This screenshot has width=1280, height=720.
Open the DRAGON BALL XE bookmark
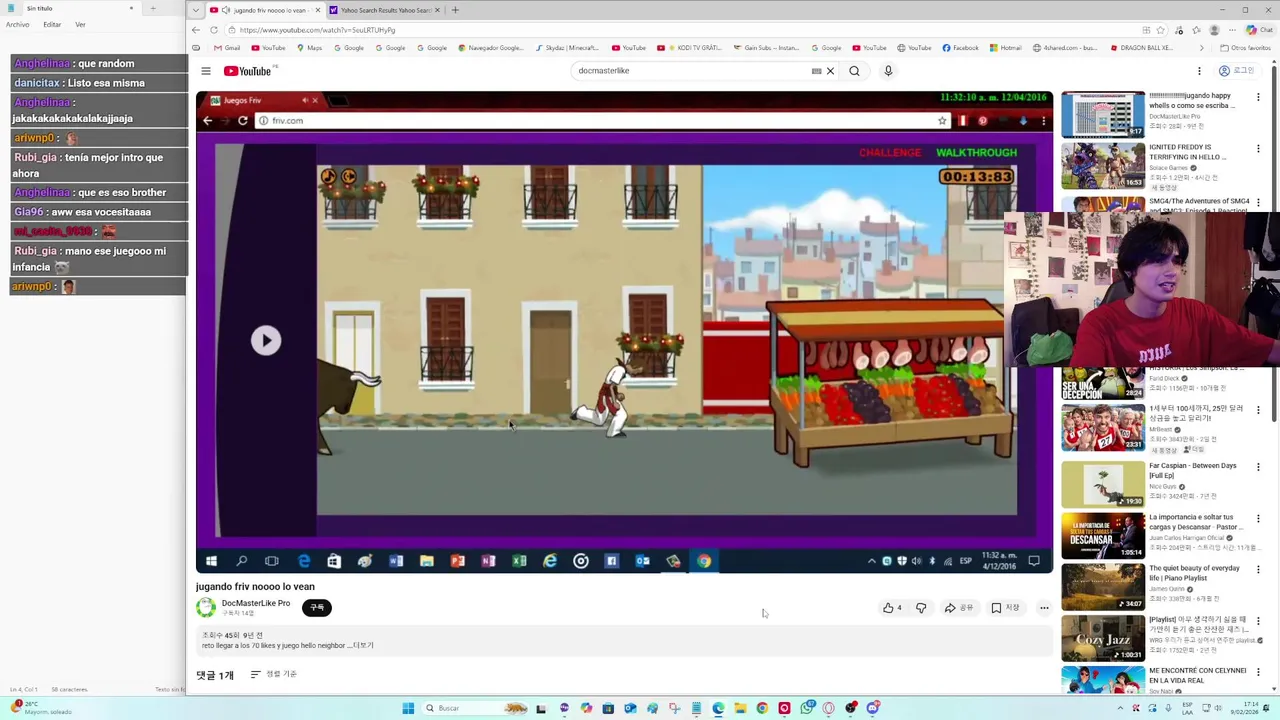tap(1141, 48)
